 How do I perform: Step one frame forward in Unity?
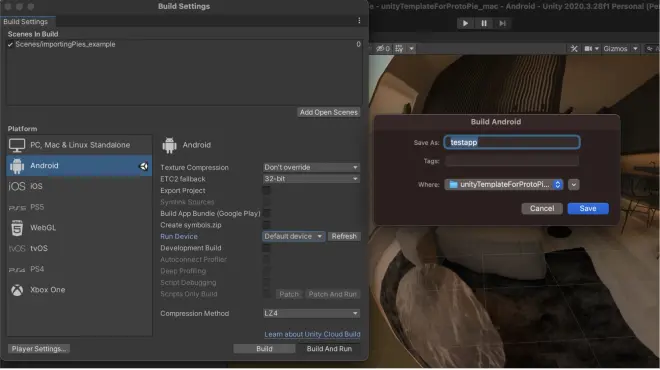click(503, 24)
